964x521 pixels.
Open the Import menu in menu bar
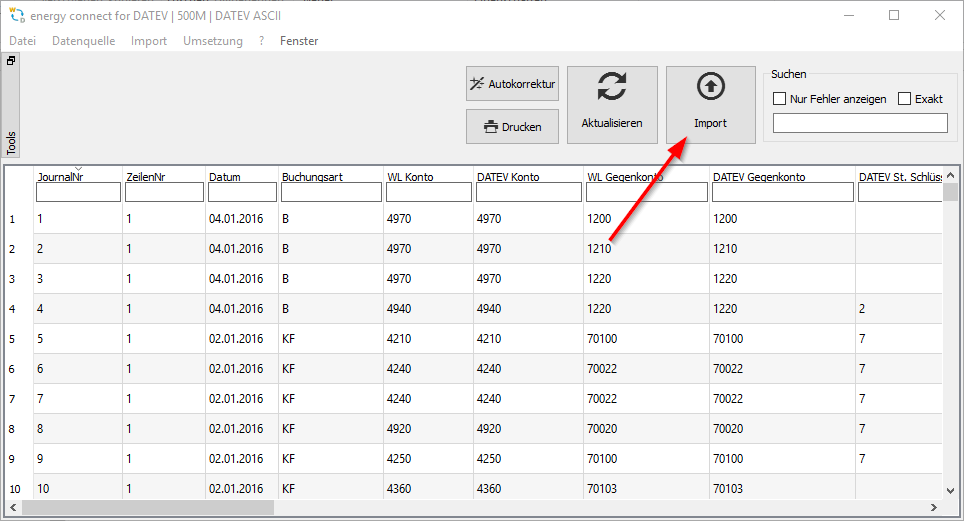coord(149,41)
